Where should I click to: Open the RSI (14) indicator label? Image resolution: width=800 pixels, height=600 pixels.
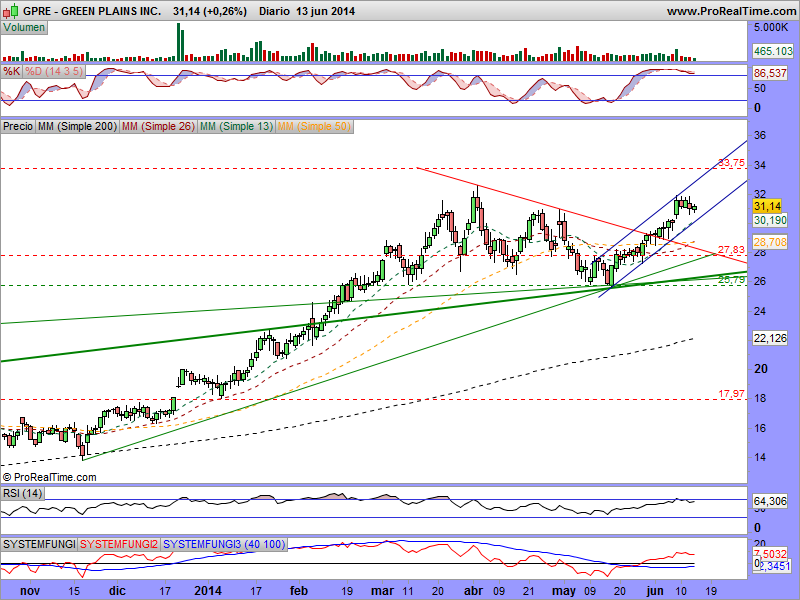tap(22, 493)
